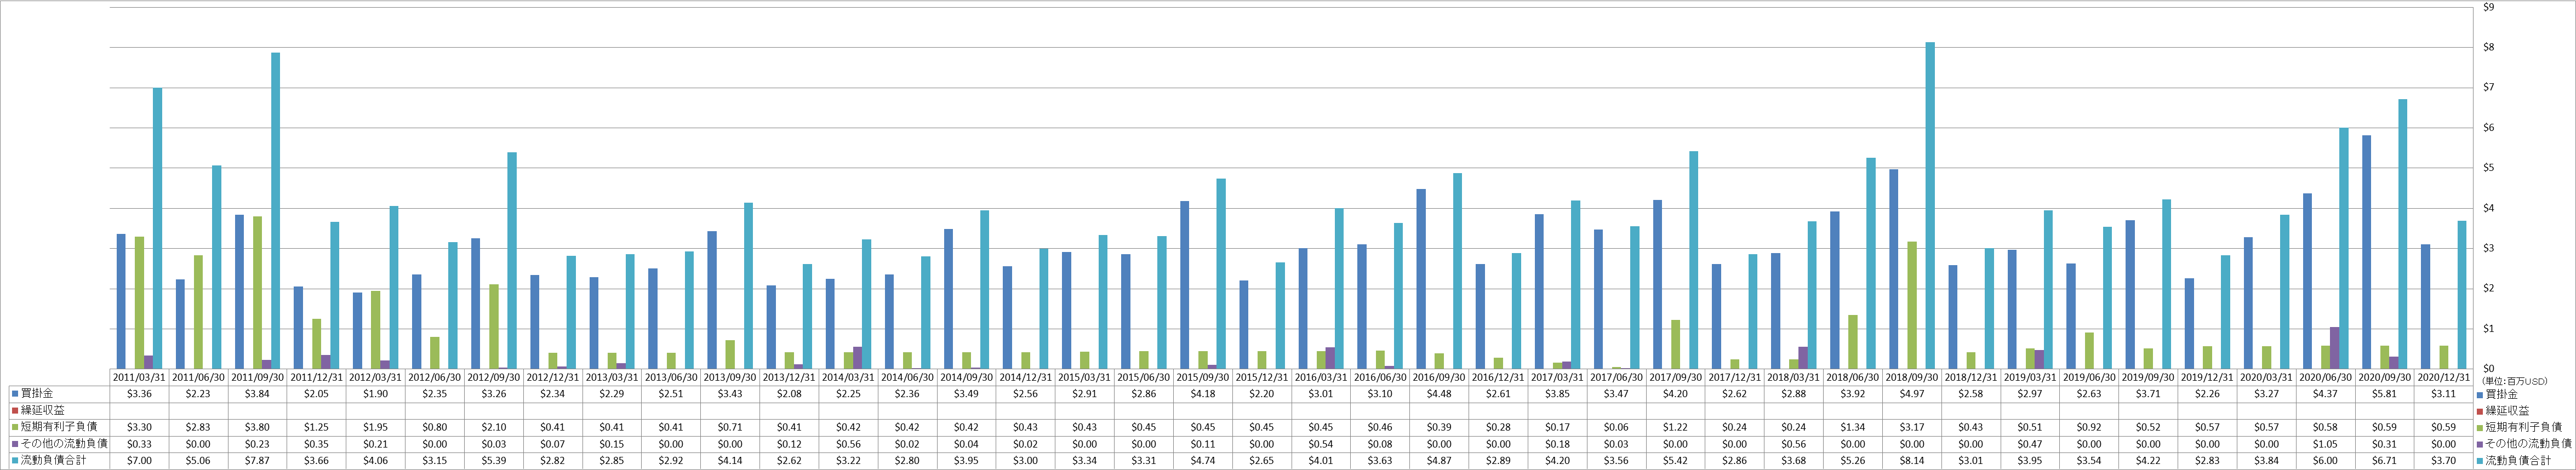Click the $3.36 cell under 2011/03/31
2576x470 pixels.
138,394
